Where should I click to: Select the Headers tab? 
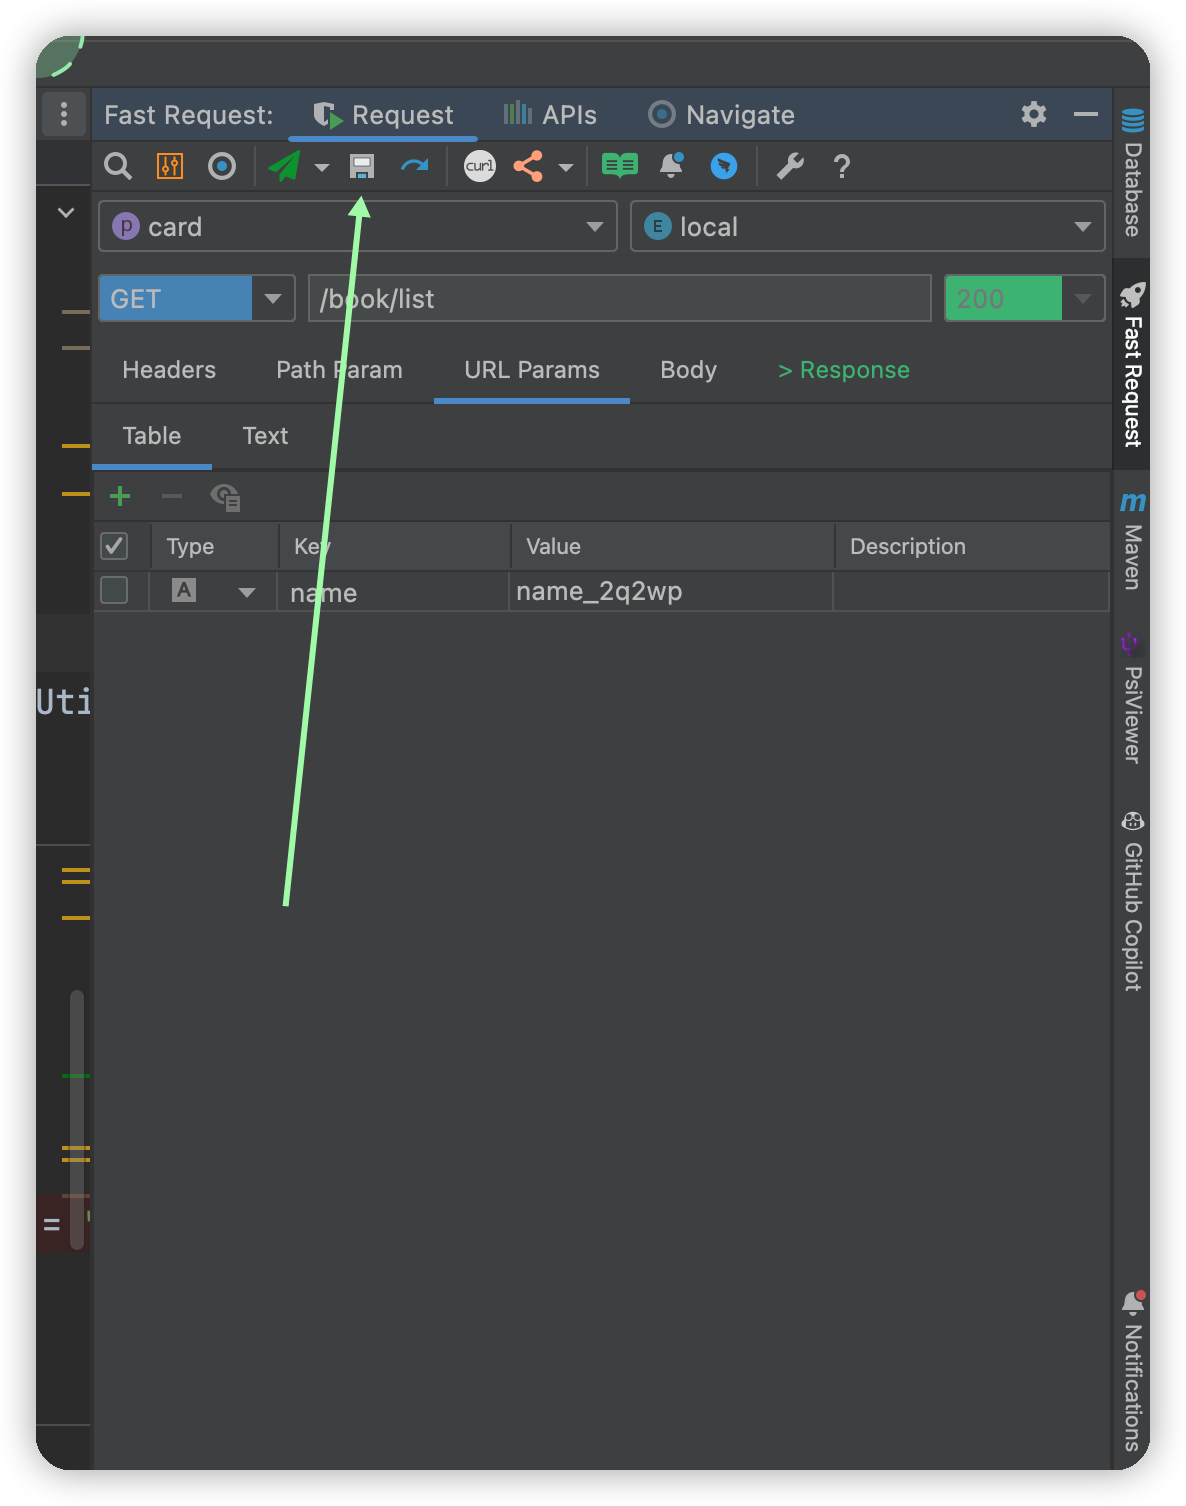(169, 370)
